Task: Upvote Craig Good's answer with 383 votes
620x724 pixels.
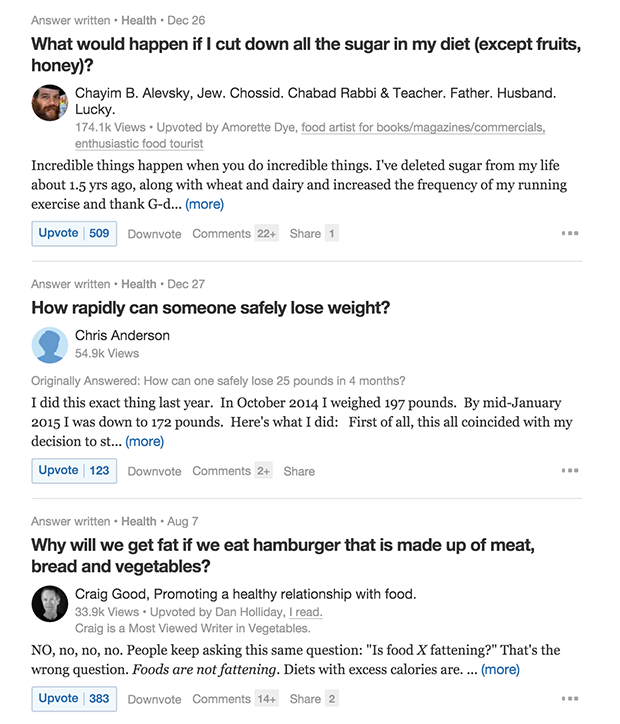Action: (x=74, y=699)
